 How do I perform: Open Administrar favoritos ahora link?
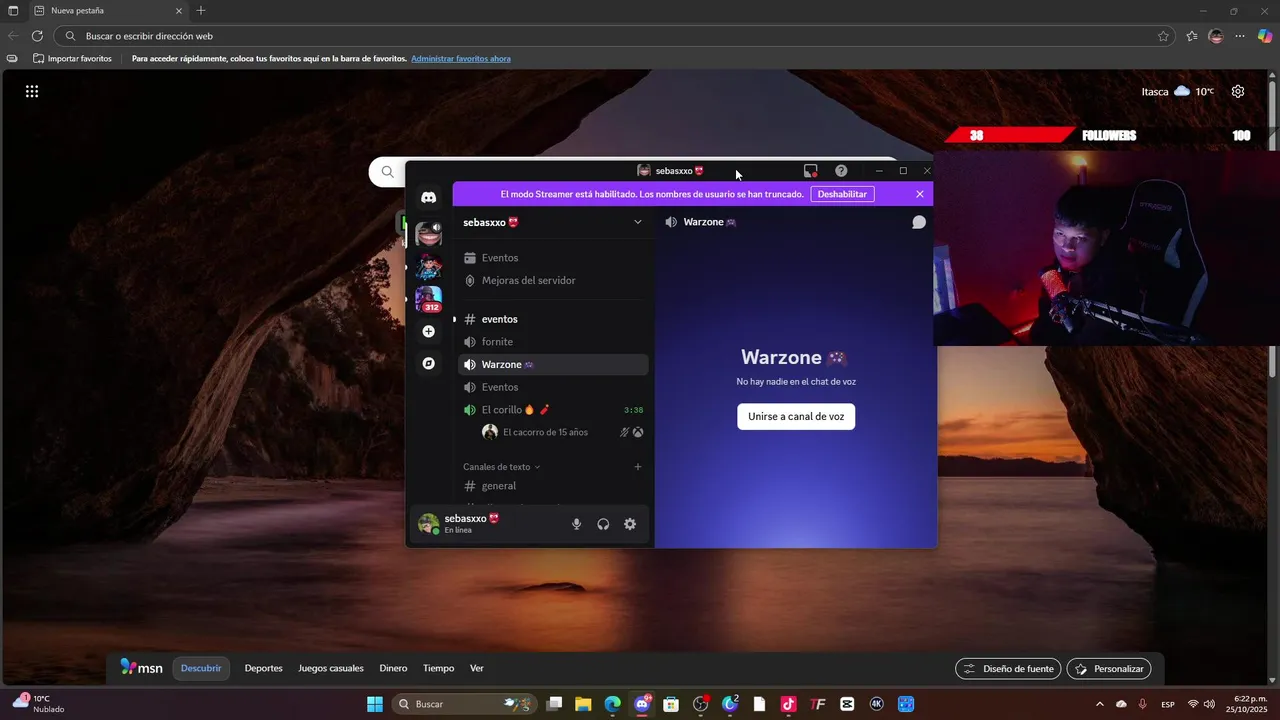coord(461,59)
